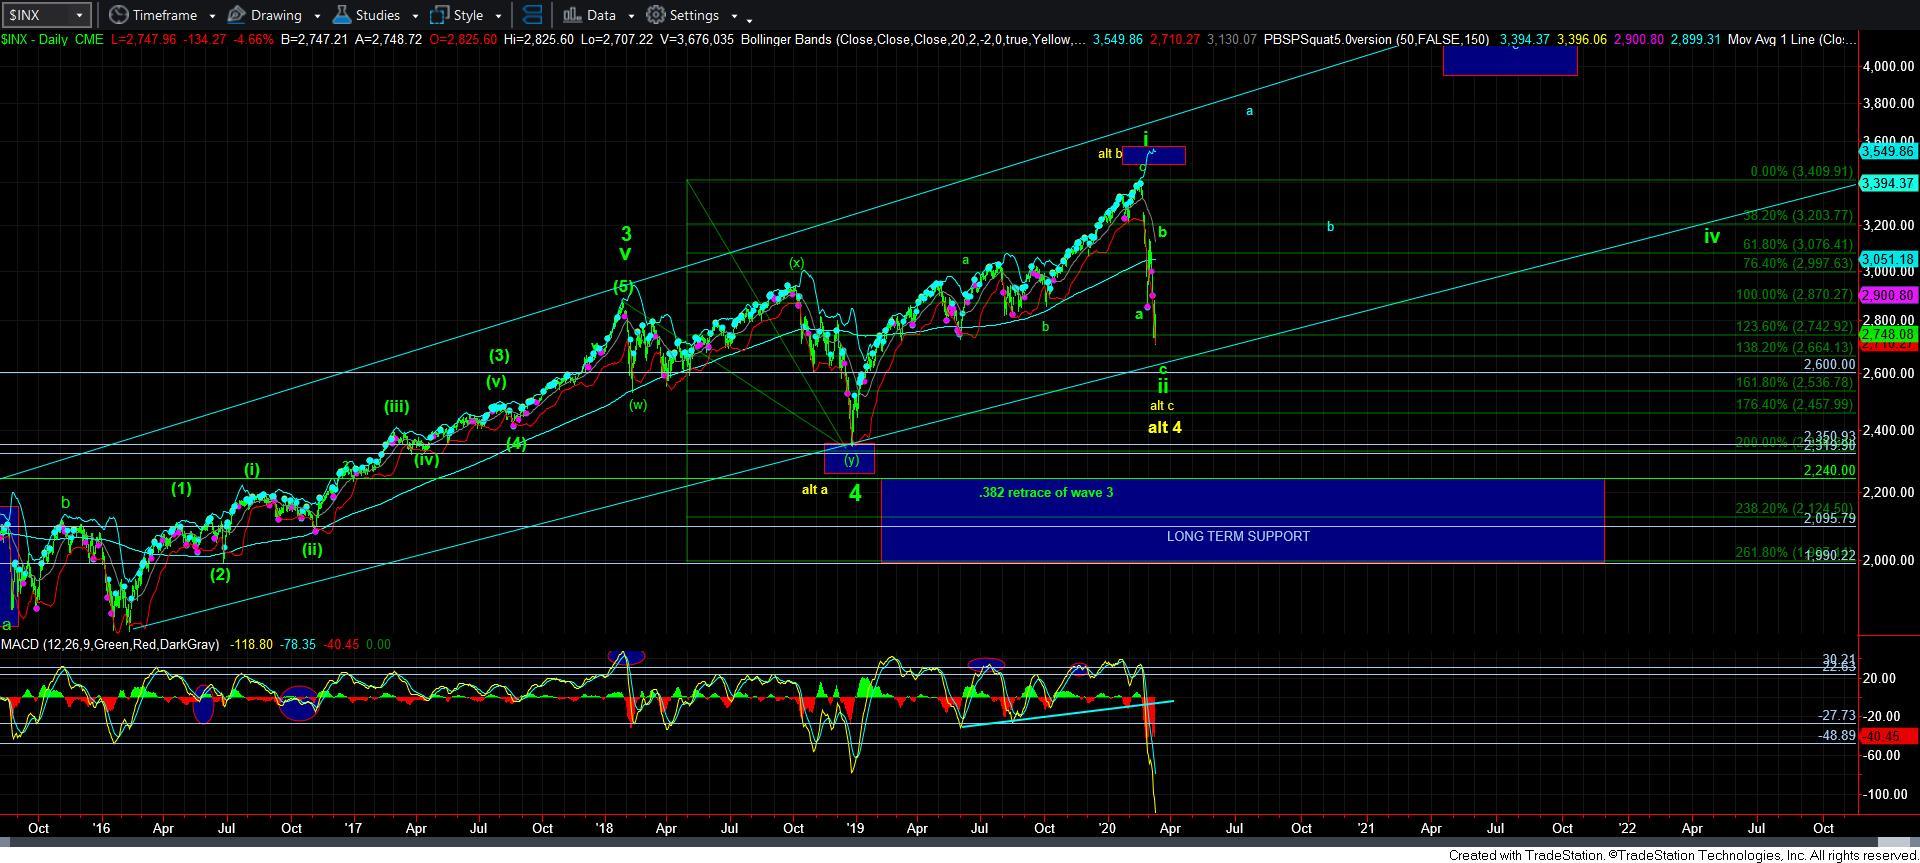Select the 2,240.00 horizontal line label
The width and height of the screenshot is (1920, 863).
(1829, 471)
